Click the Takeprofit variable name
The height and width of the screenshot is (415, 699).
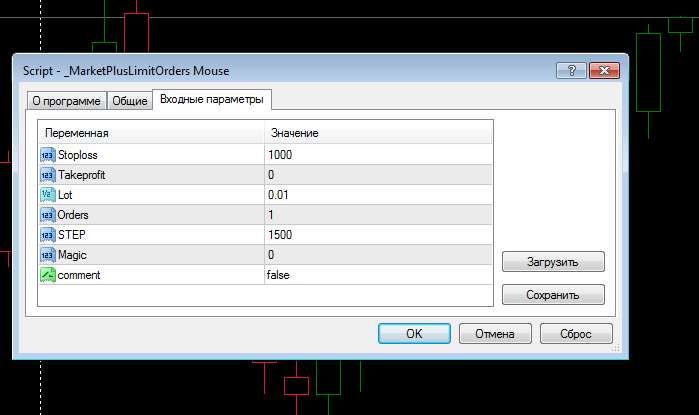pyautogui.click(x=82, y=175)
